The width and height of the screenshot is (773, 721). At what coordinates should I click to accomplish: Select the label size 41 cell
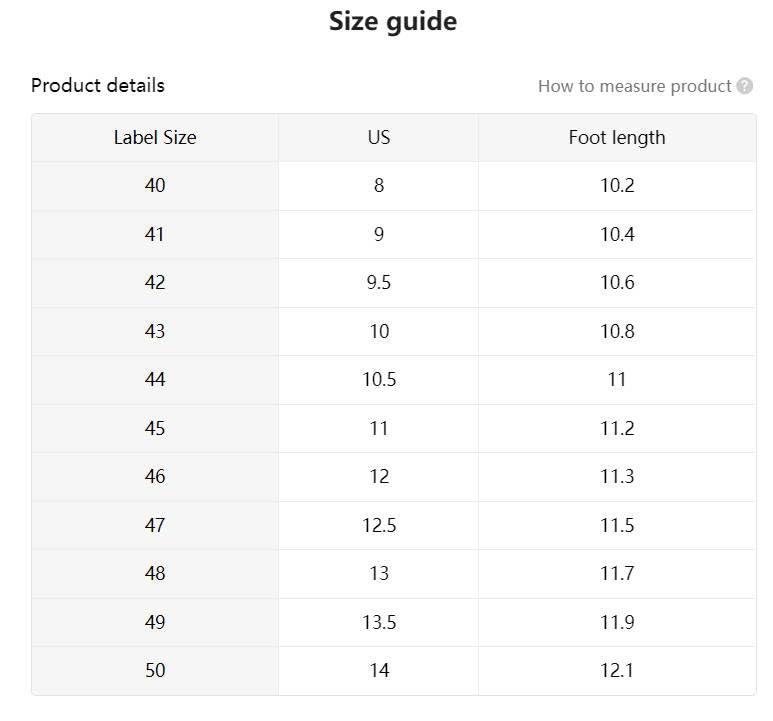[155, 235]
